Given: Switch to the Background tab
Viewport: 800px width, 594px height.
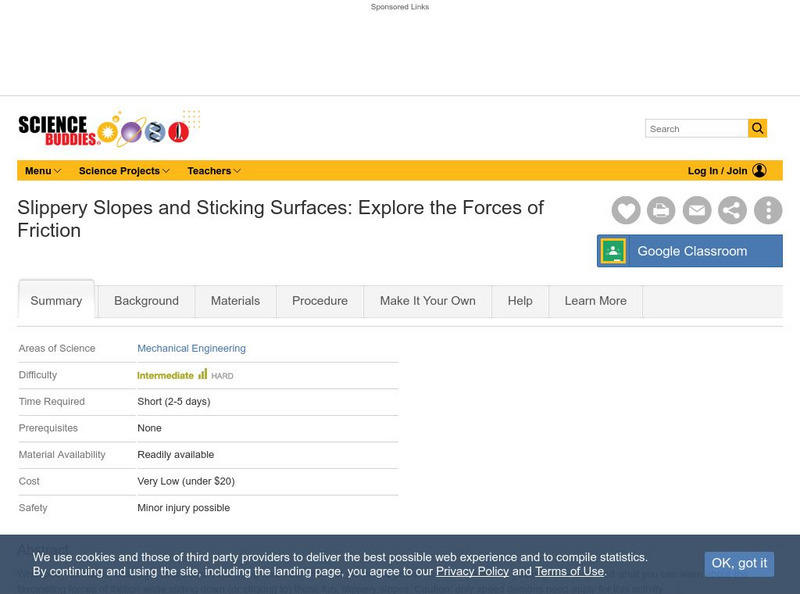Looking at the screenshot, I should (146, 301).
